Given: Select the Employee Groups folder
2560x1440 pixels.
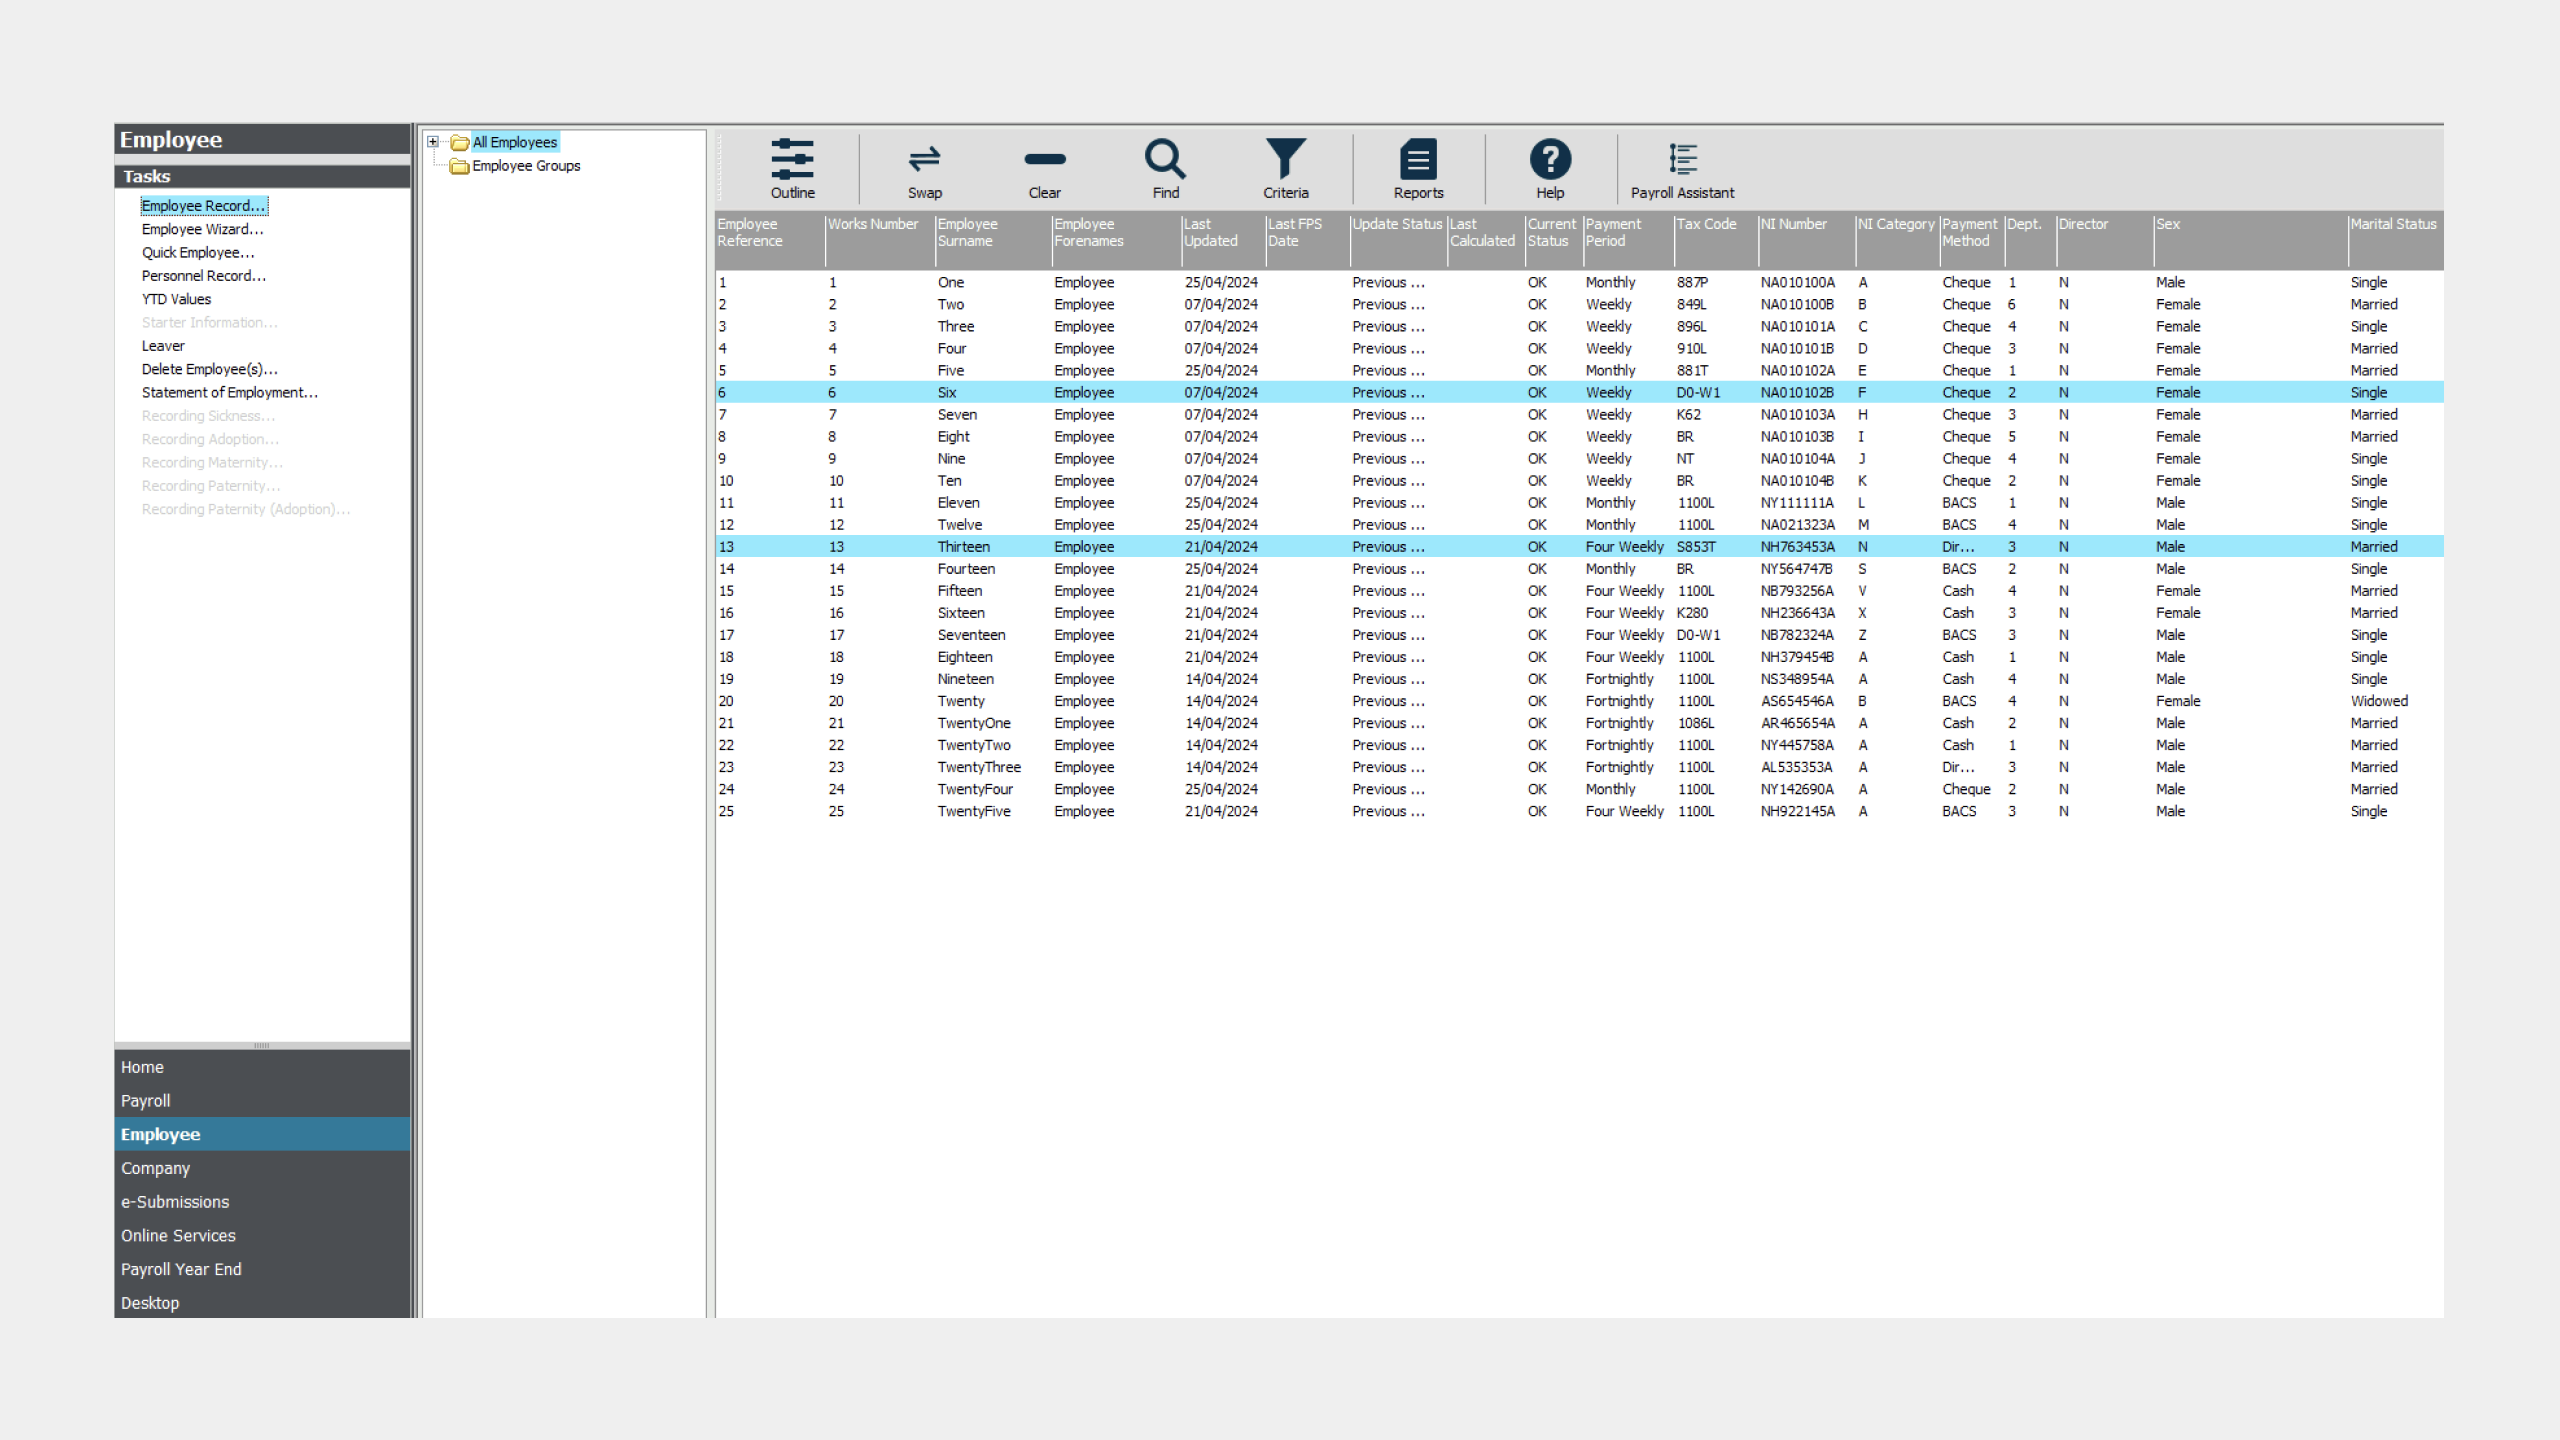Looking at the screenshot, I should 525,166.
